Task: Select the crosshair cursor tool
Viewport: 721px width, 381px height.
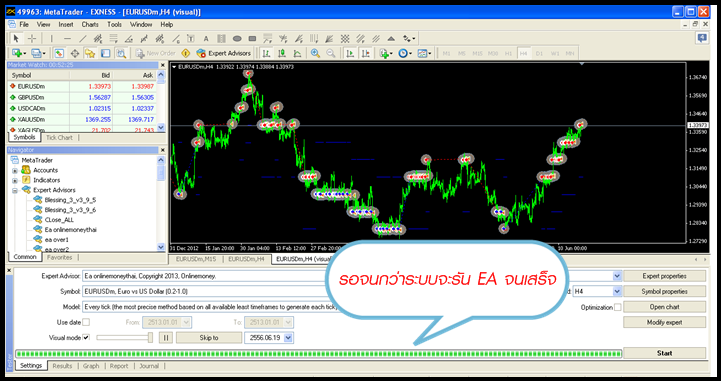Action: pos(32,39)
